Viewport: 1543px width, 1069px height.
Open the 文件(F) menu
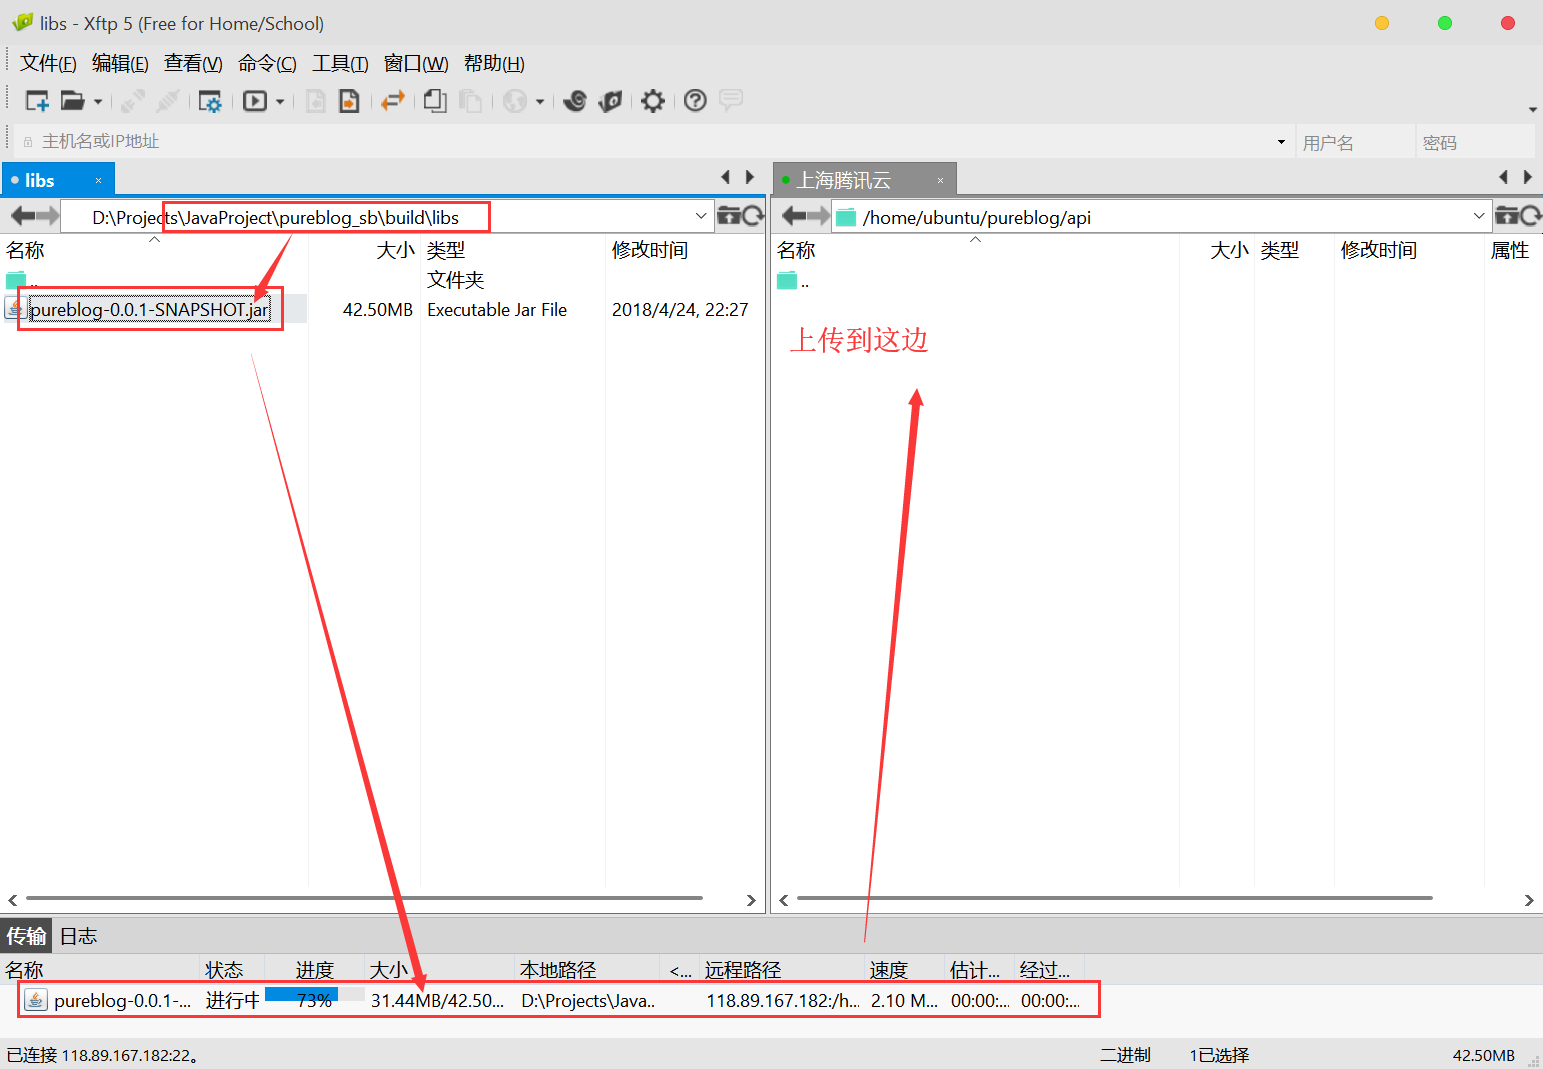[48, 64]
